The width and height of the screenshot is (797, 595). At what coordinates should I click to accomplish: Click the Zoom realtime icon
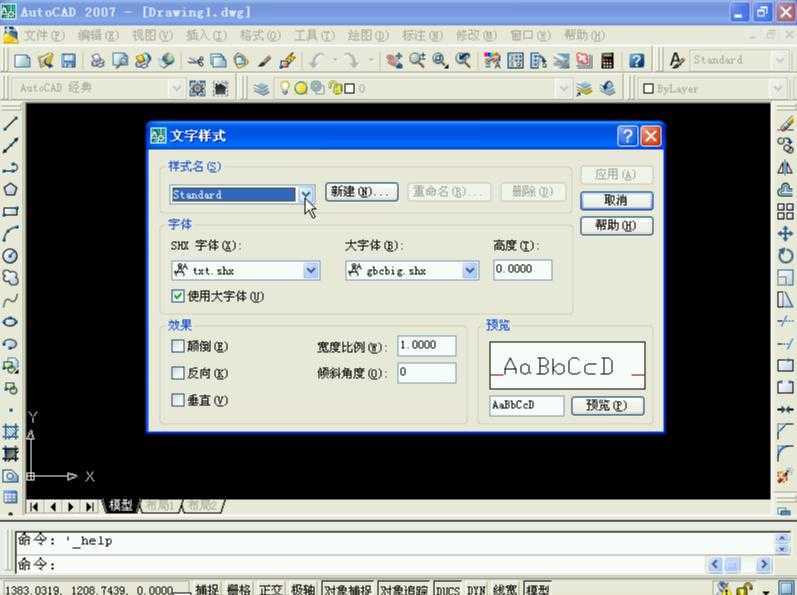[x=417, y=60]
